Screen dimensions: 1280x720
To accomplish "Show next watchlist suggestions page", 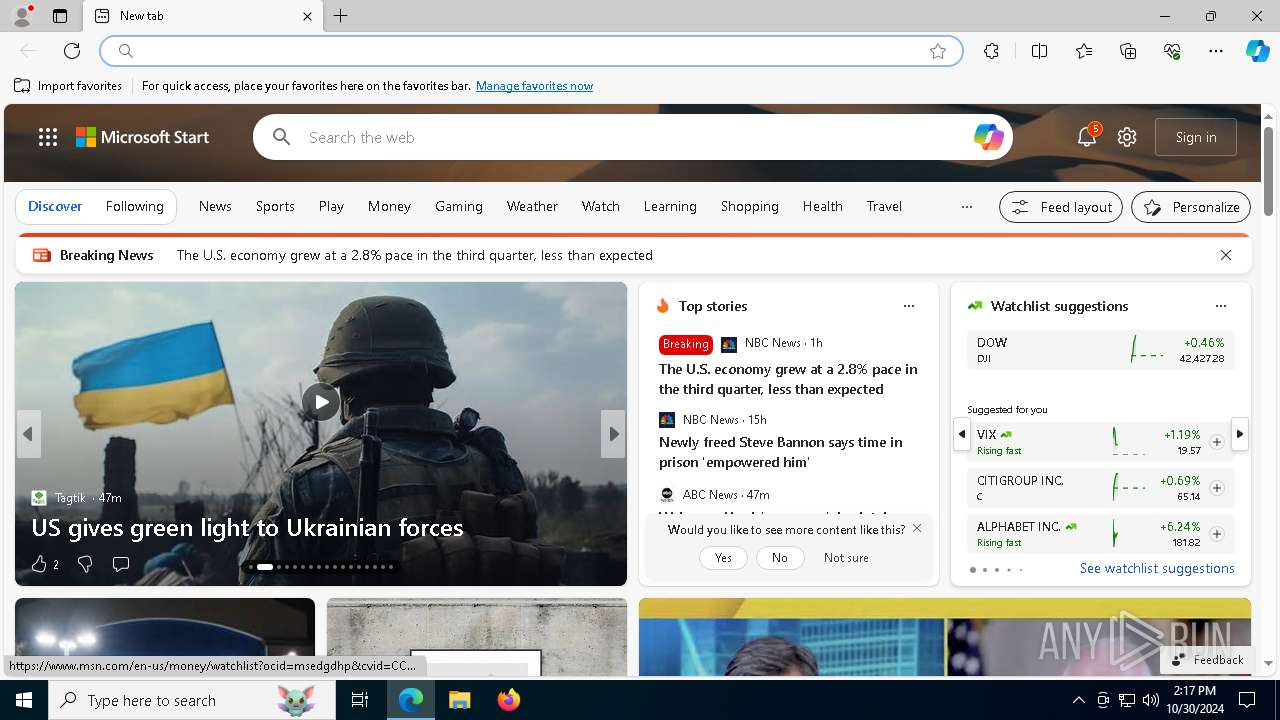I will click(x=1240, y=434).
